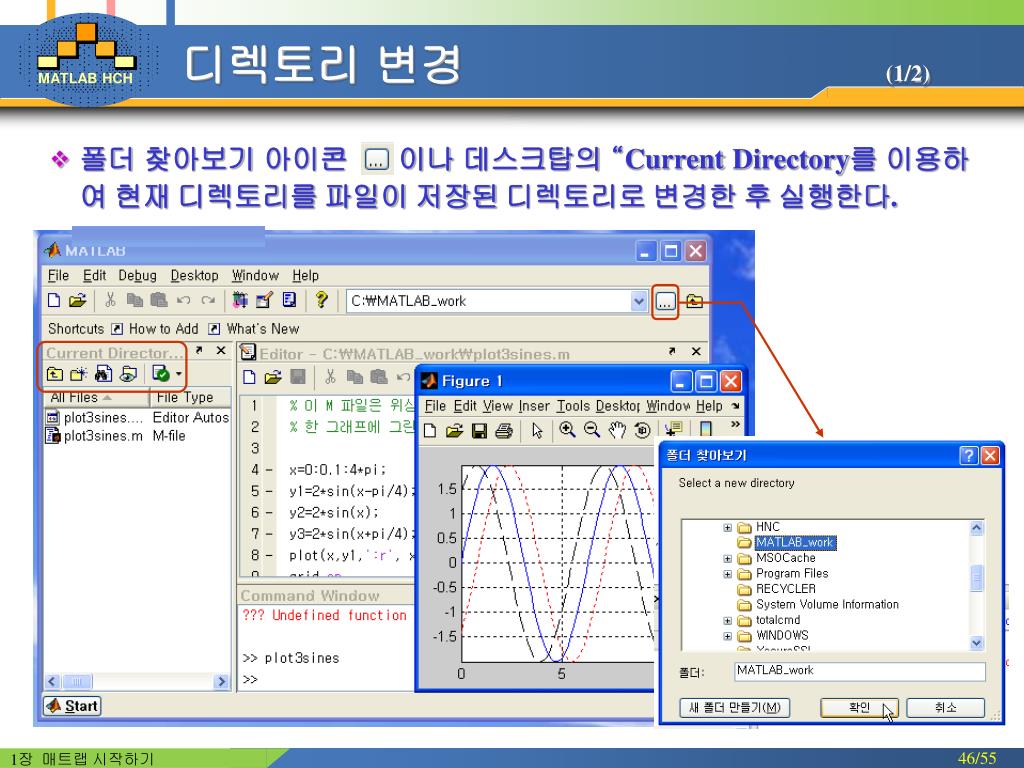Open dropdown arrow next to Reports icon
This screenshot has width=1024, height=768.
(178, 374)
